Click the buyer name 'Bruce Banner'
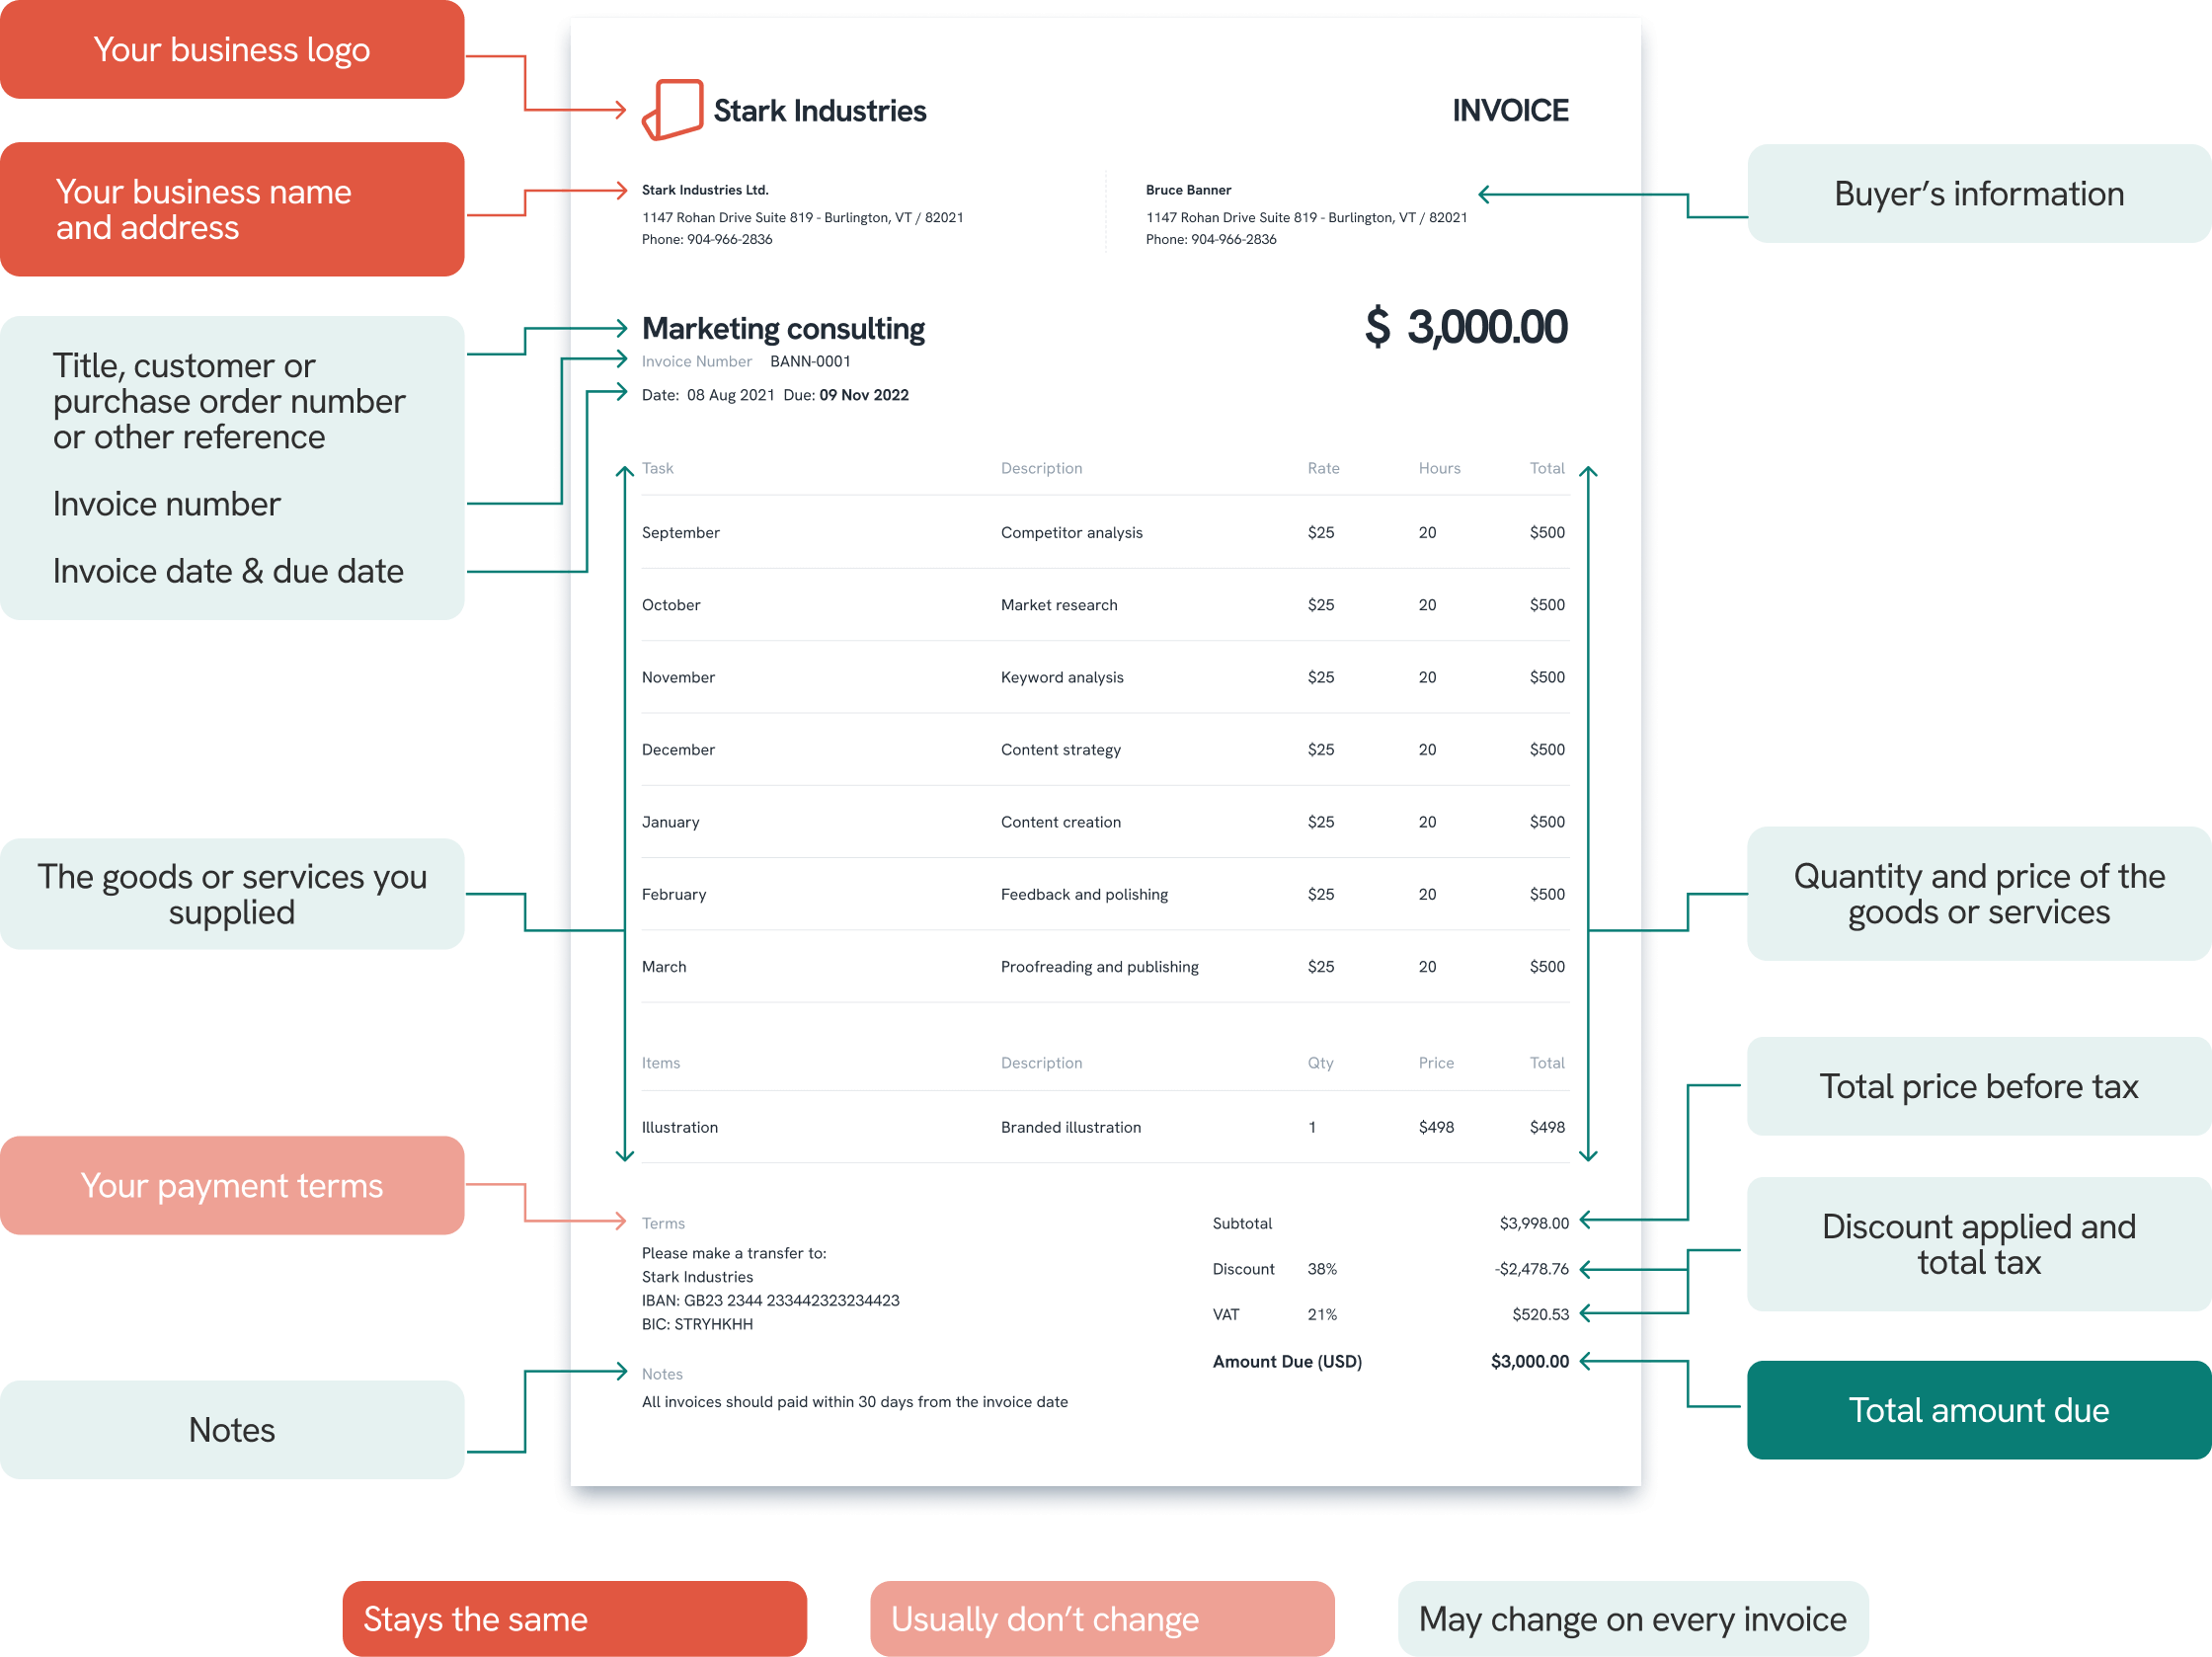This screenshot has height=1657, width=2212. (x=1188, y=190)
